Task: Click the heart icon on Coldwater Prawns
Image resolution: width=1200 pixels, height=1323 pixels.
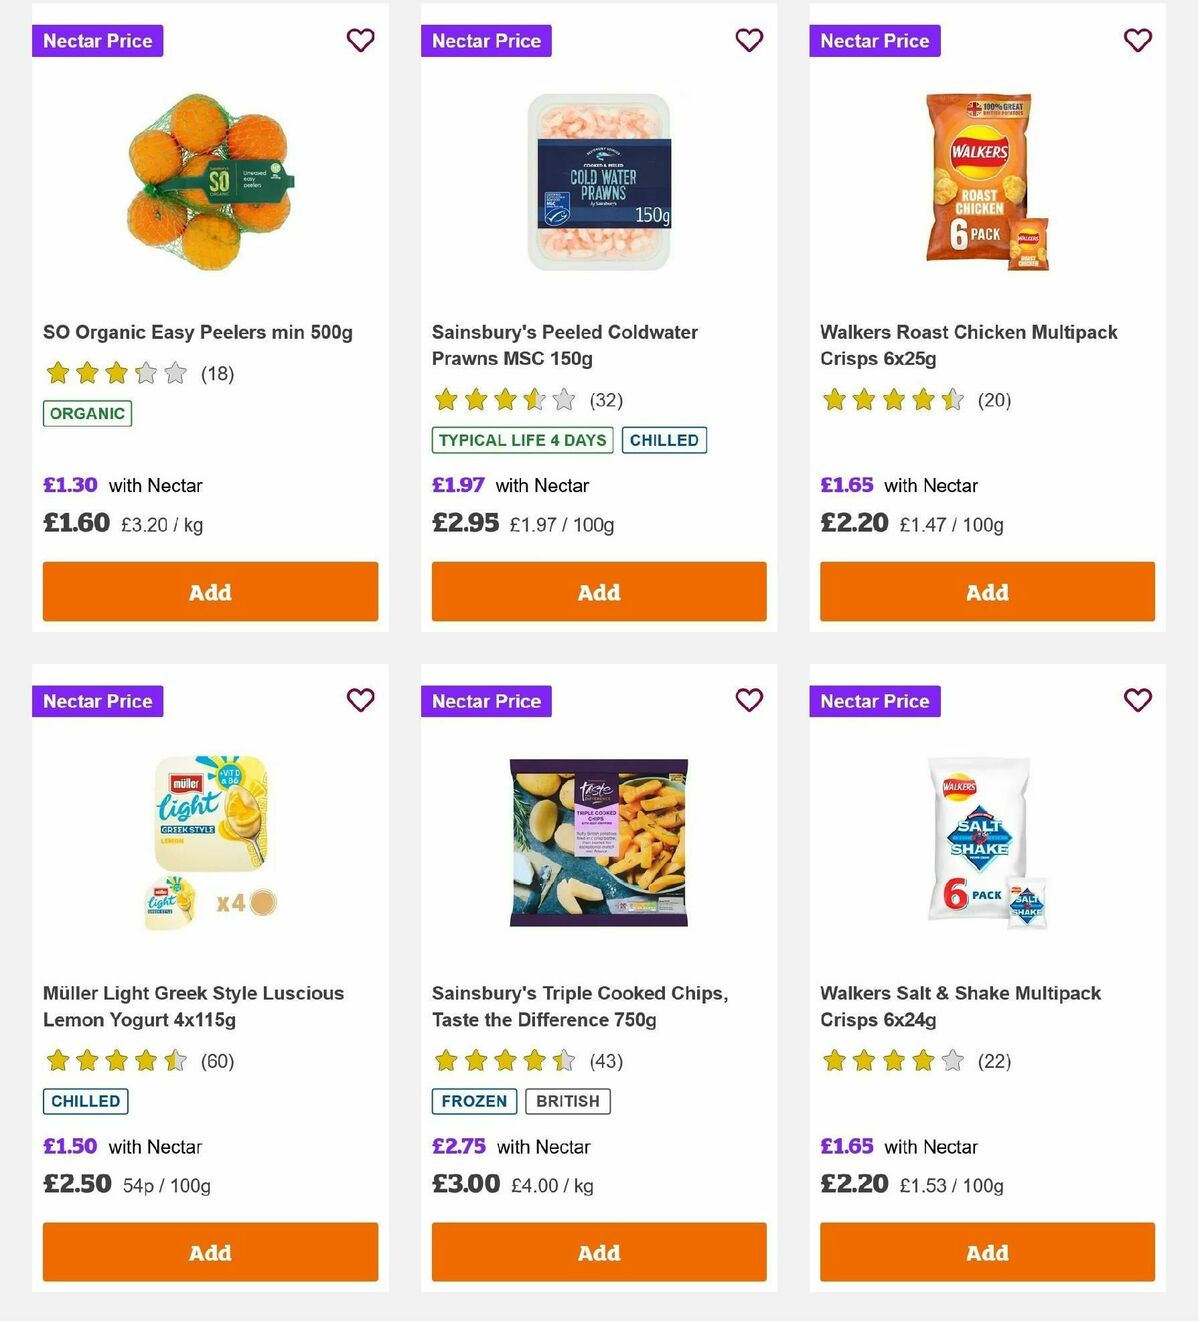Action: click(x=749, y=40)
